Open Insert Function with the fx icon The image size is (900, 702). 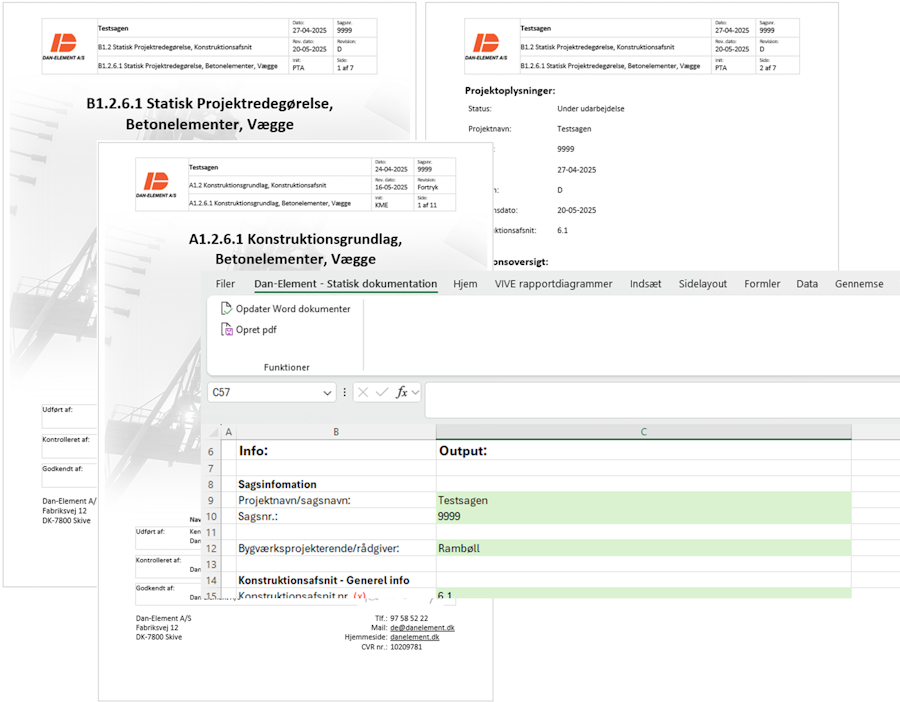[x=403, y=392]
